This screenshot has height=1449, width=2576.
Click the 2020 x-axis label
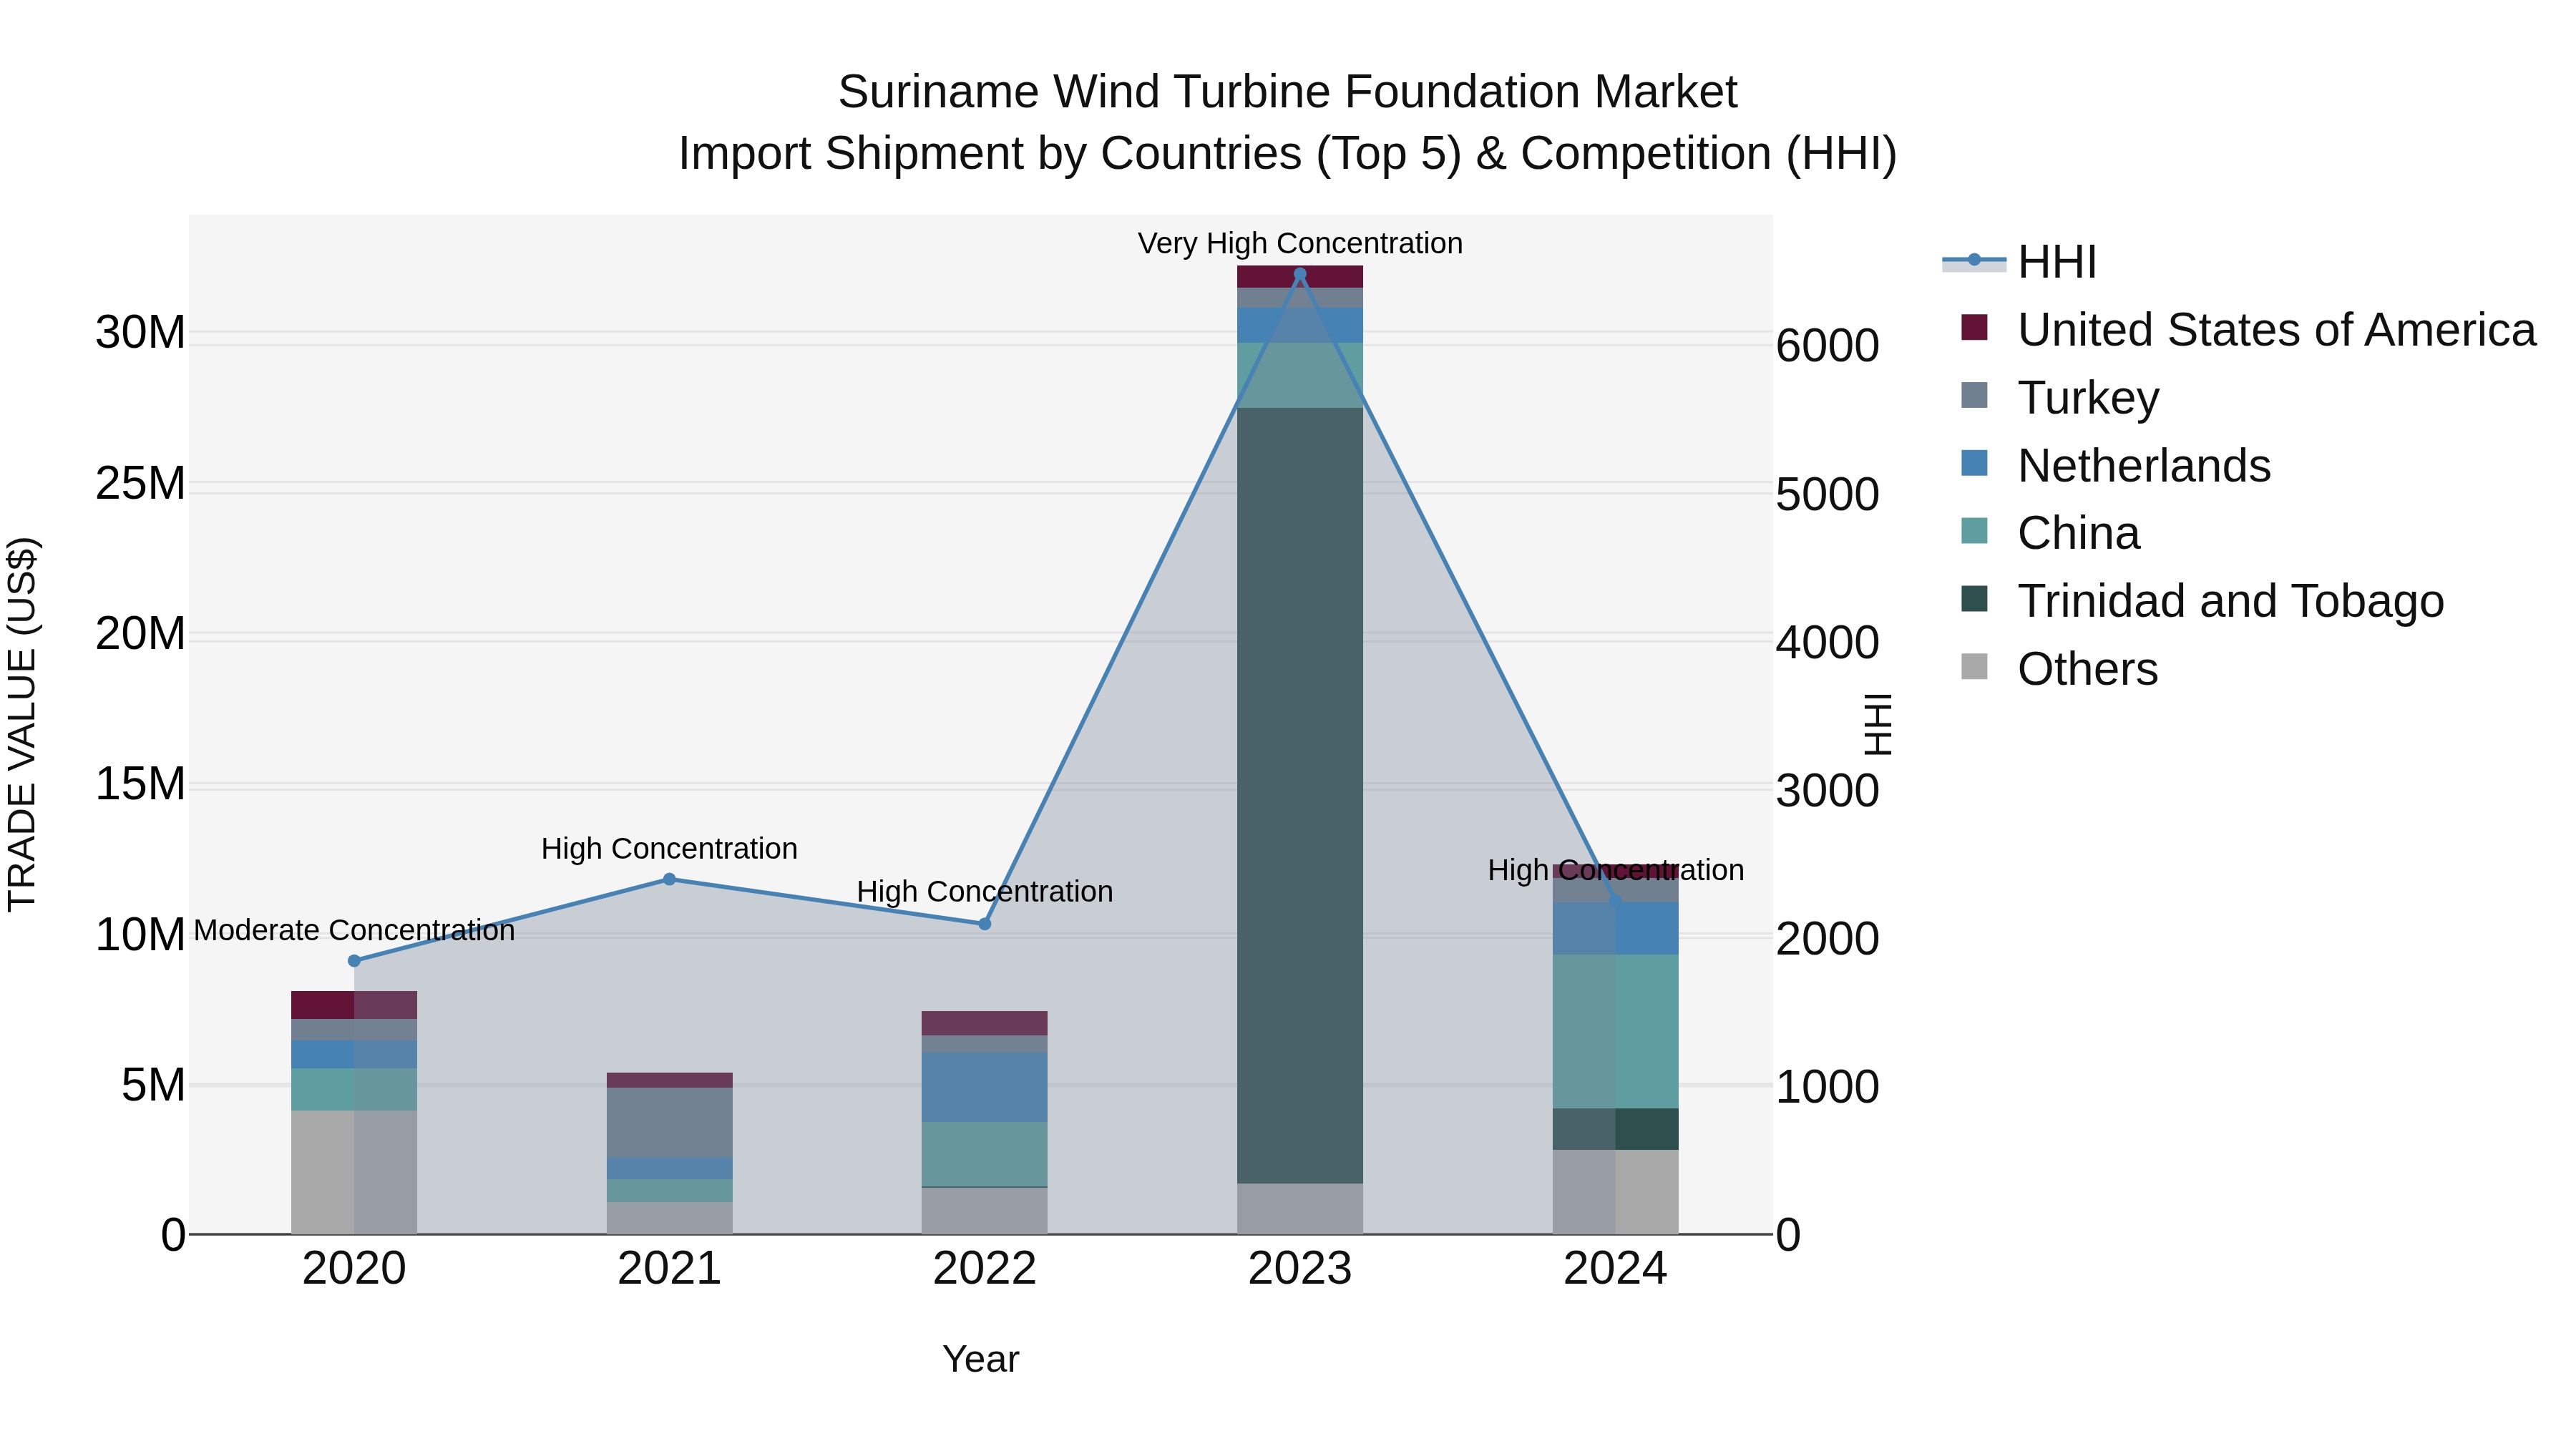[x=354, y=1269]
